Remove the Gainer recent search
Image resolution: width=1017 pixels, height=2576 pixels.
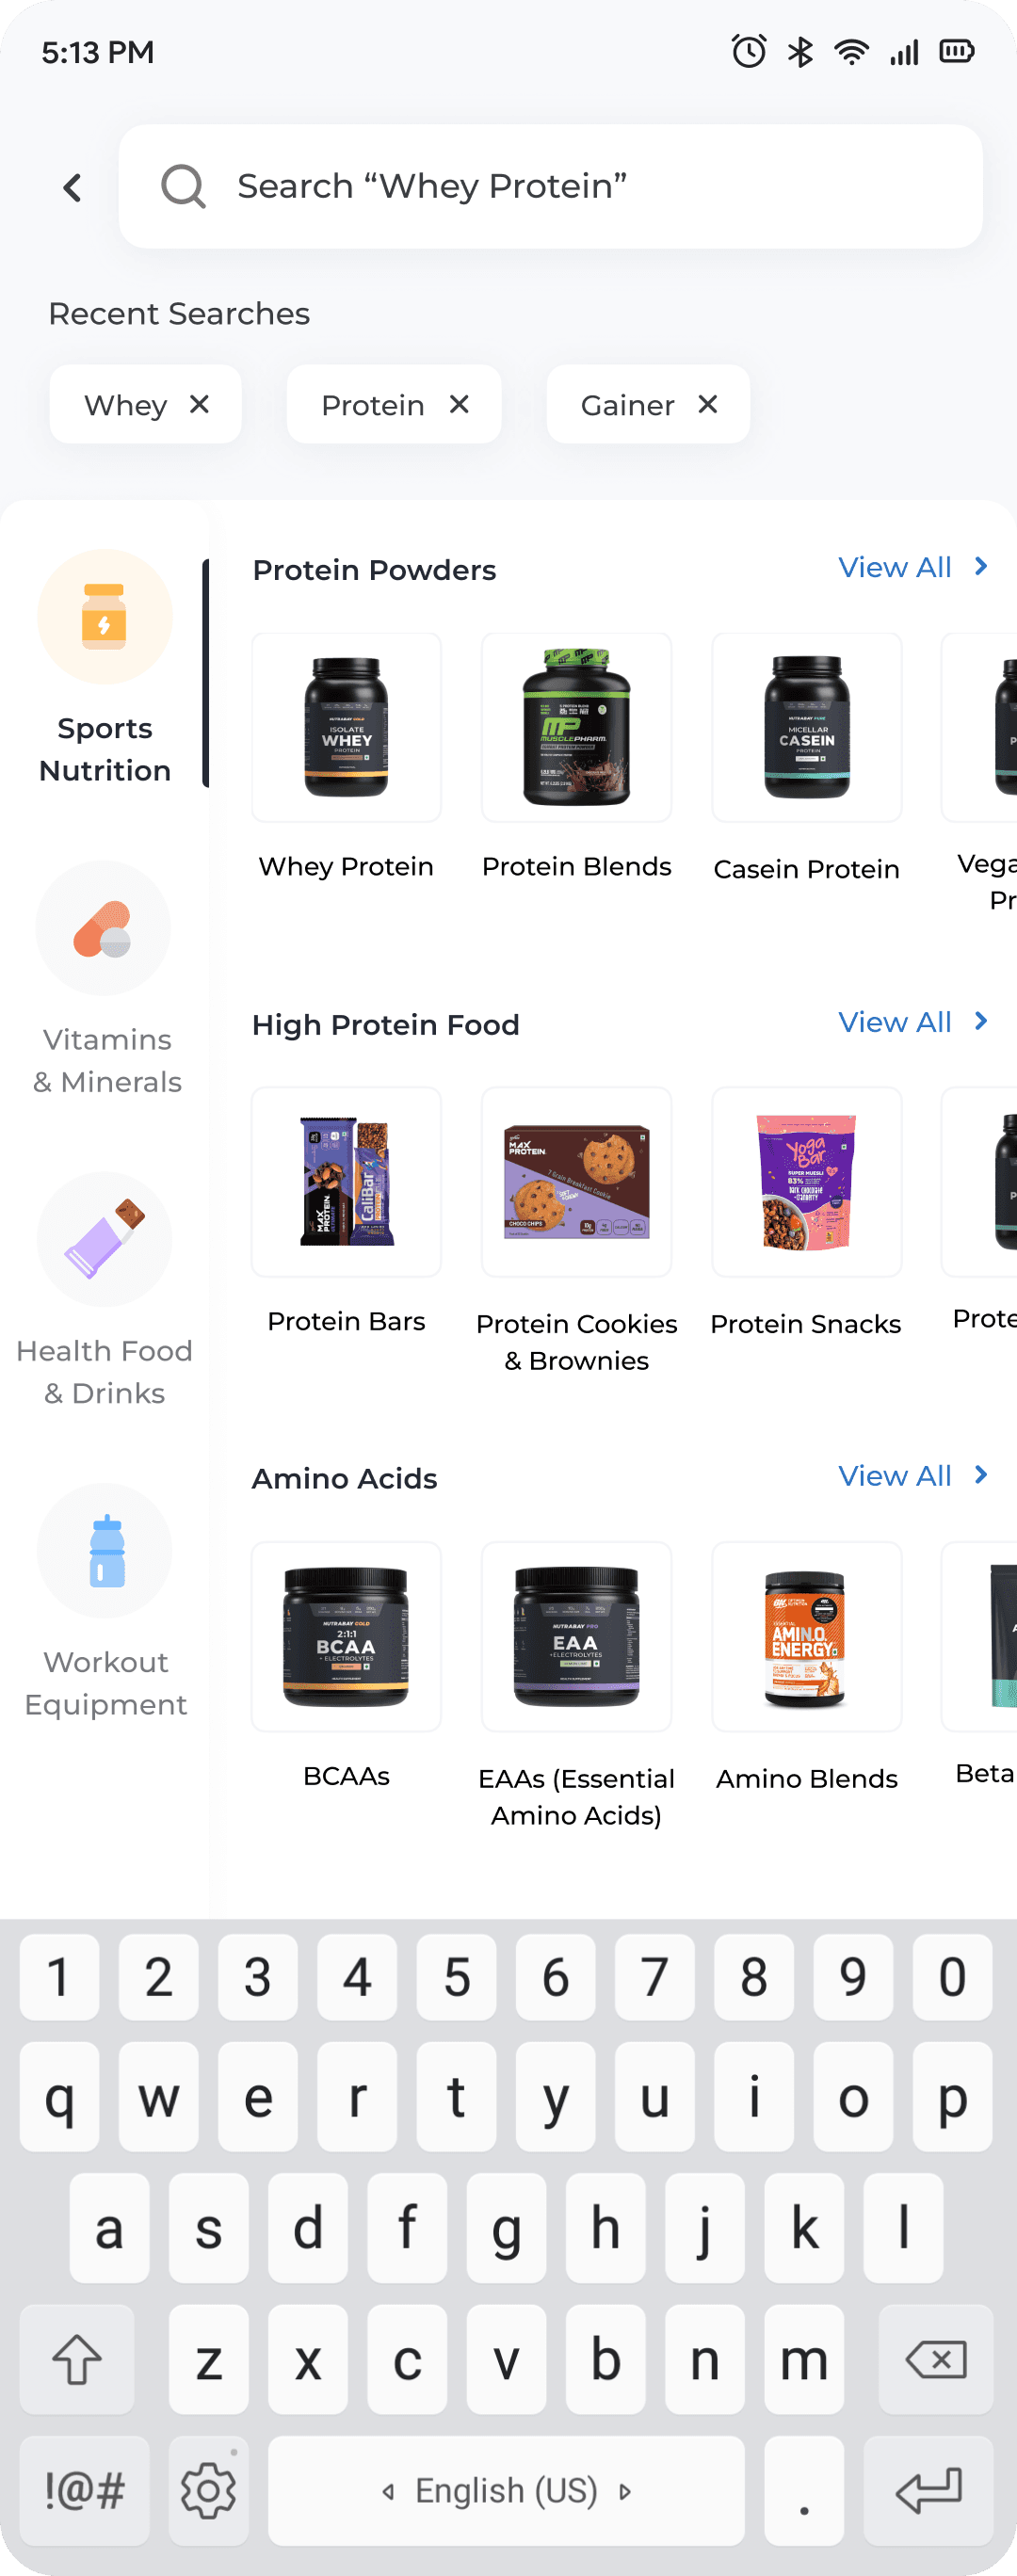708,404
